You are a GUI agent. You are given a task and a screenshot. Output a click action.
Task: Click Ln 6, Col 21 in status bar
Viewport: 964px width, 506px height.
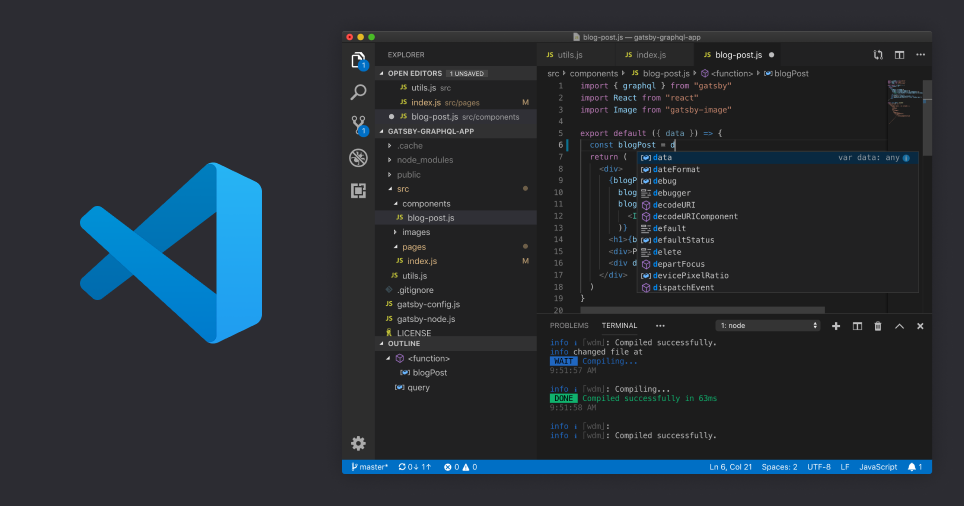tap(730, 467)
